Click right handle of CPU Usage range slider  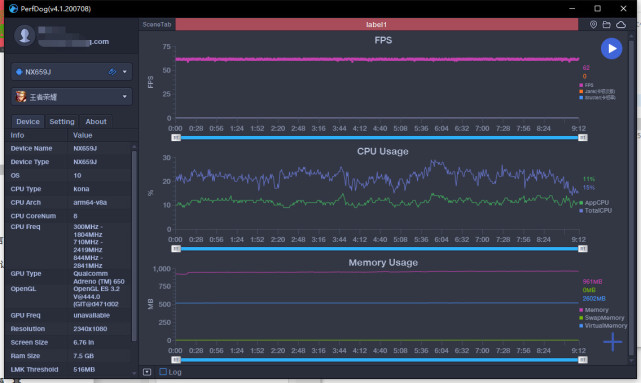tap(583, 249)
